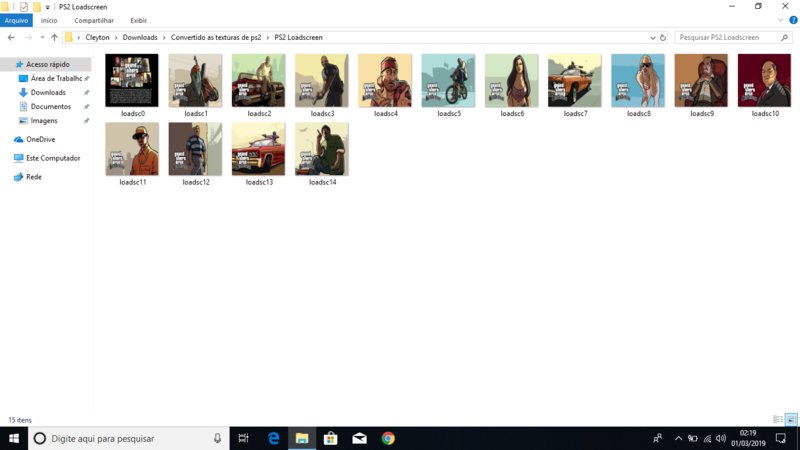Switch to the Início ribbon tab

pos(49,20)
